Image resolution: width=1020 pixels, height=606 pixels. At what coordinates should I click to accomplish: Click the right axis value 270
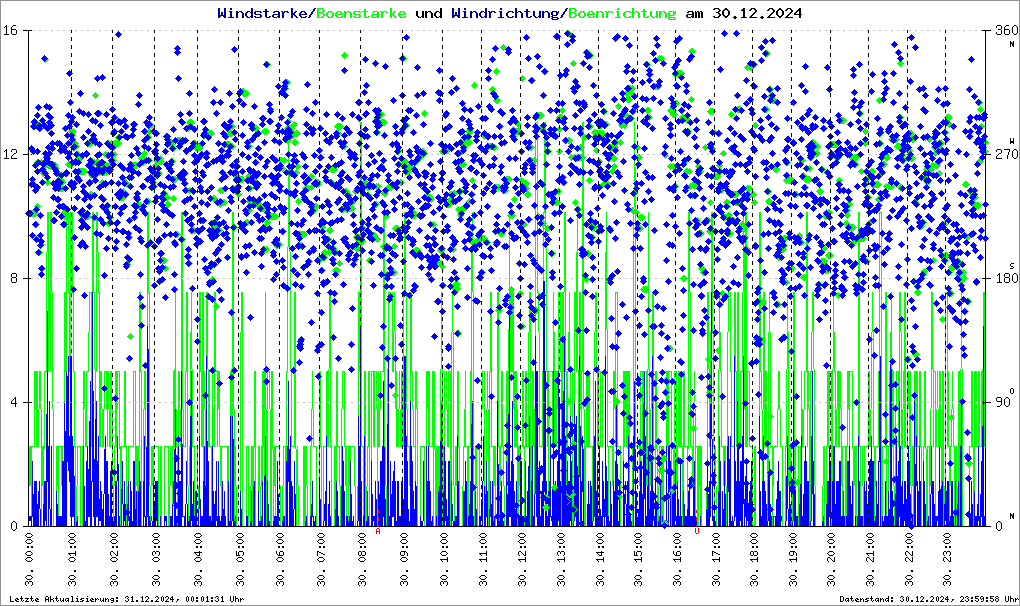point(1002,154)
